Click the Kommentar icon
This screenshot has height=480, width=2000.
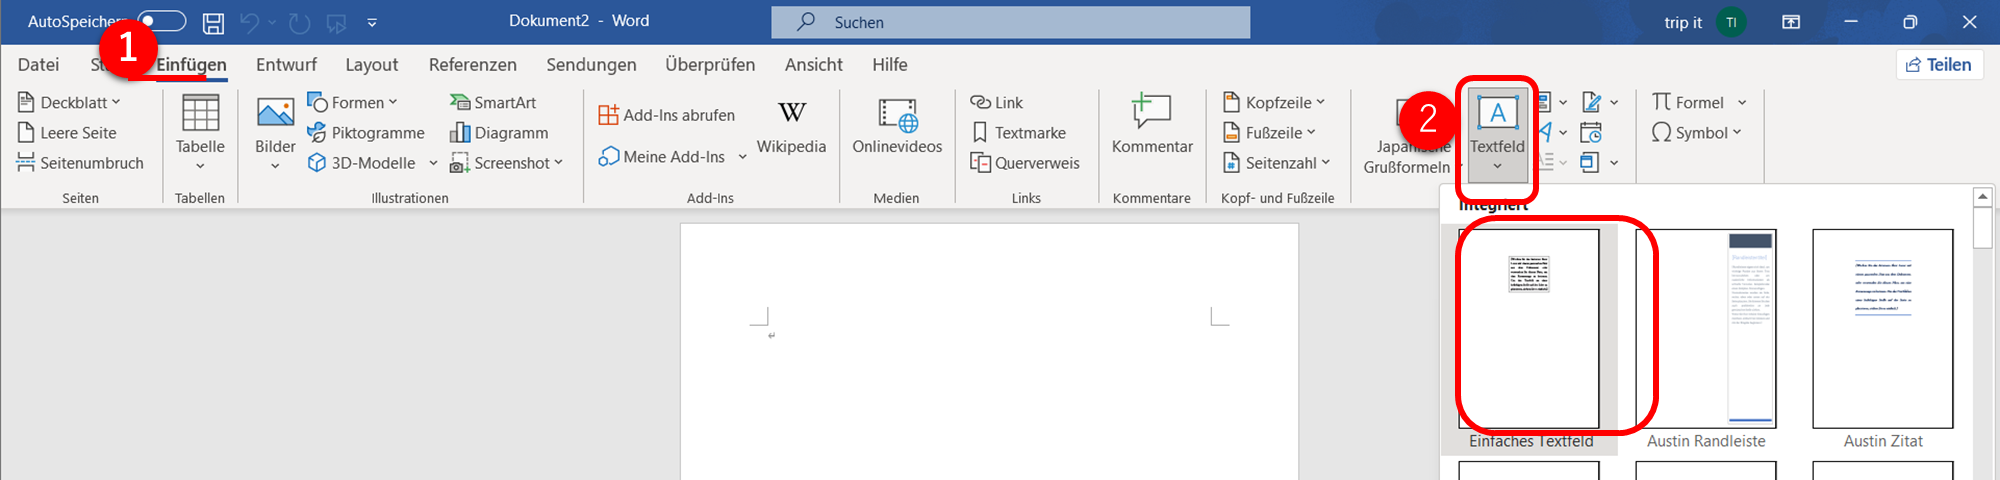(x=1152, y=111)
